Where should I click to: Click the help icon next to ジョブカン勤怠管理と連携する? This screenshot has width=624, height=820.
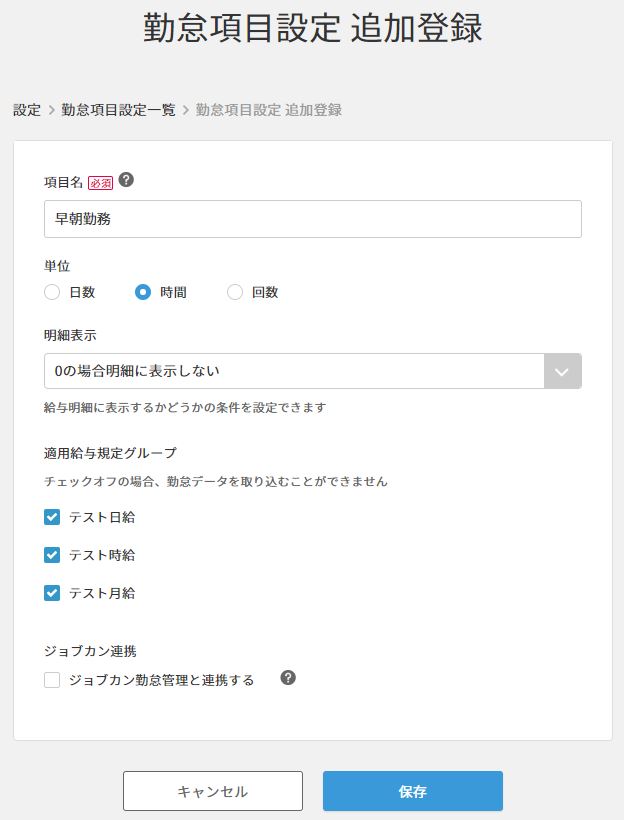[288, 678]
